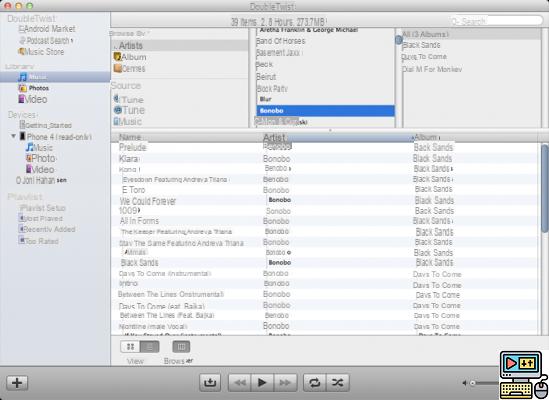Toggle repeat mode
This screenshot has height=400, width=549.
tap(314, 382)
